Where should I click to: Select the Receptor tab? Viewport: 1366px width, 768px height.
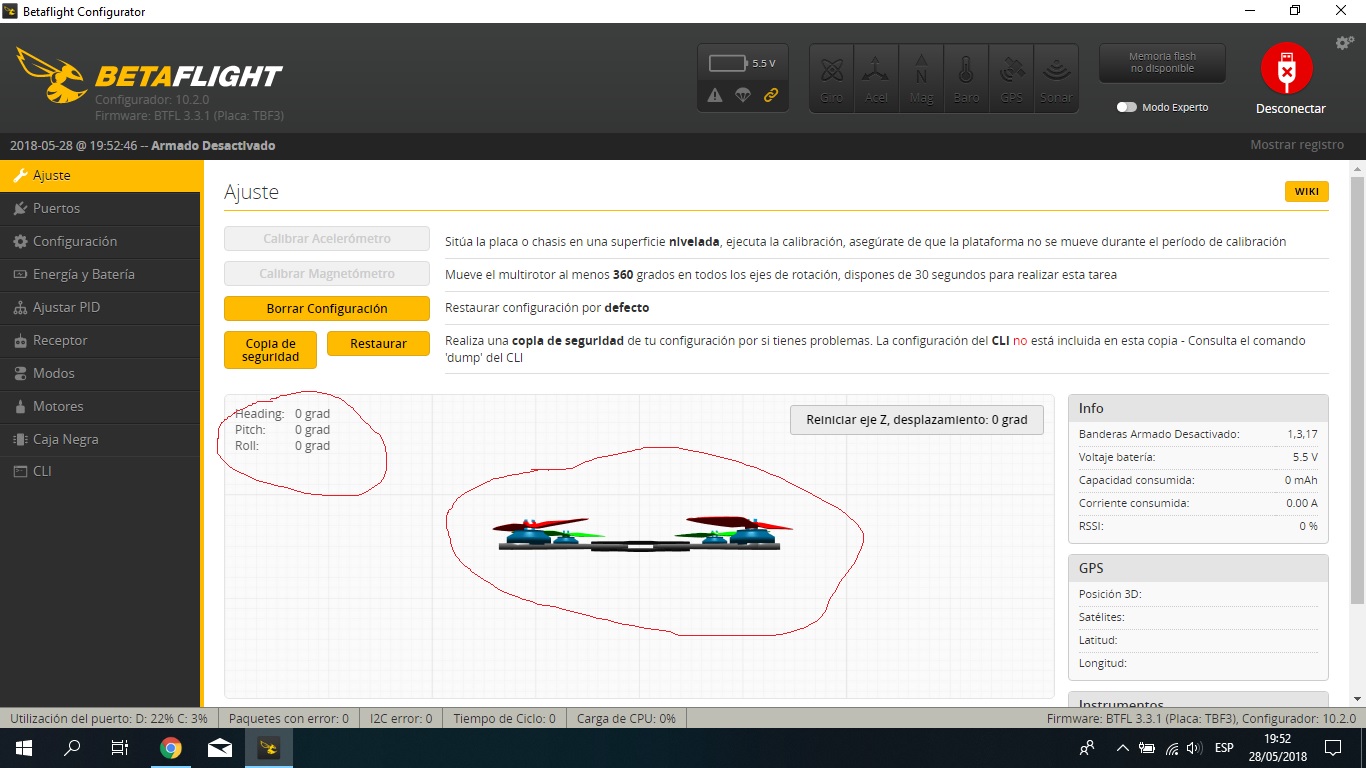(x=100, y=340)
